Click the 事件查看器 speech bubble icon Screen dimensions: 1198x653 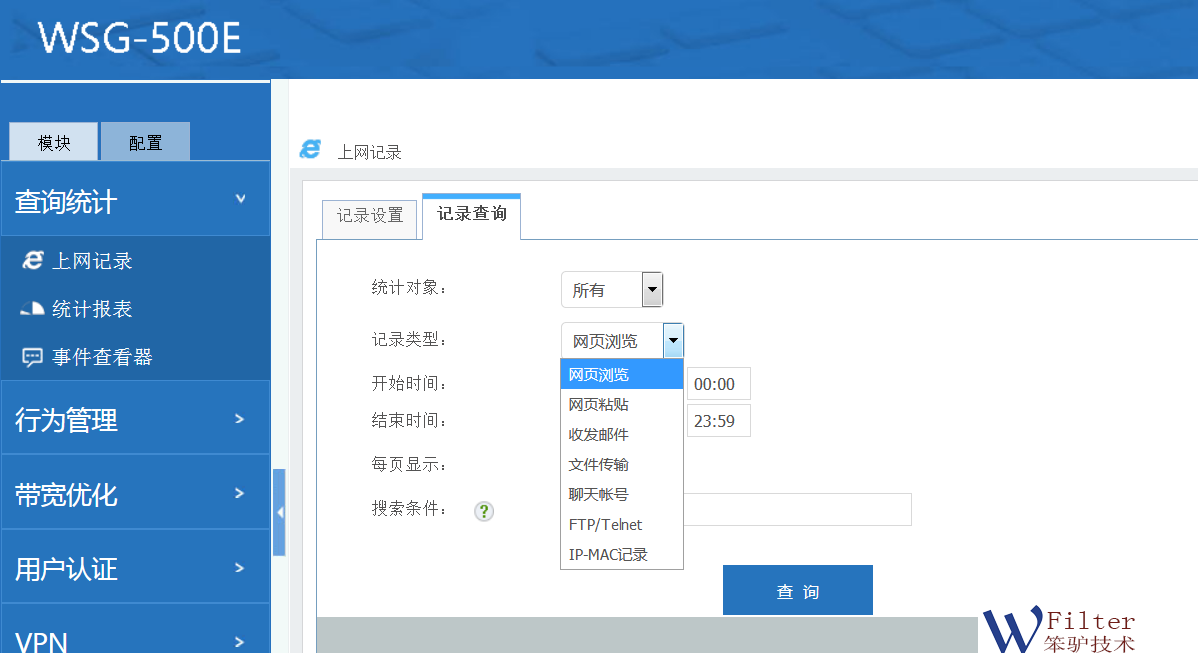[x=33, y=357]
